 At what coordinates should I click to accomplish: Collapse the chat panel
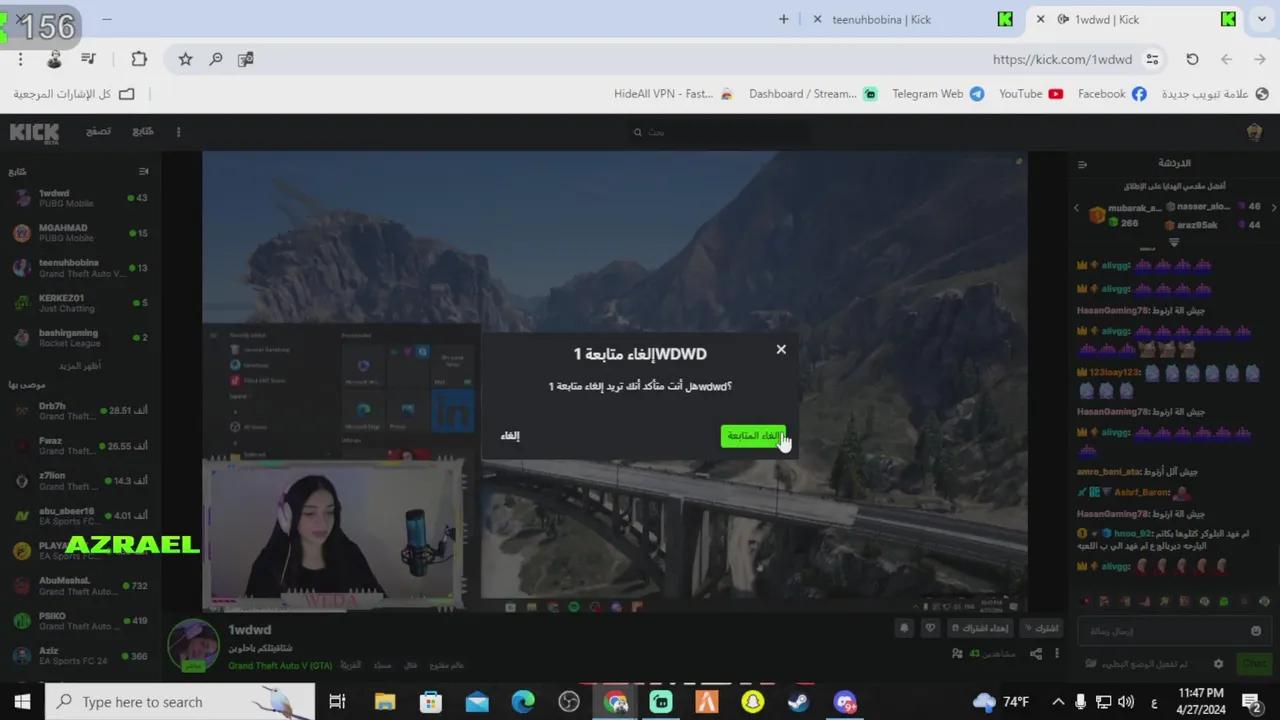[x=1081, y=164]
